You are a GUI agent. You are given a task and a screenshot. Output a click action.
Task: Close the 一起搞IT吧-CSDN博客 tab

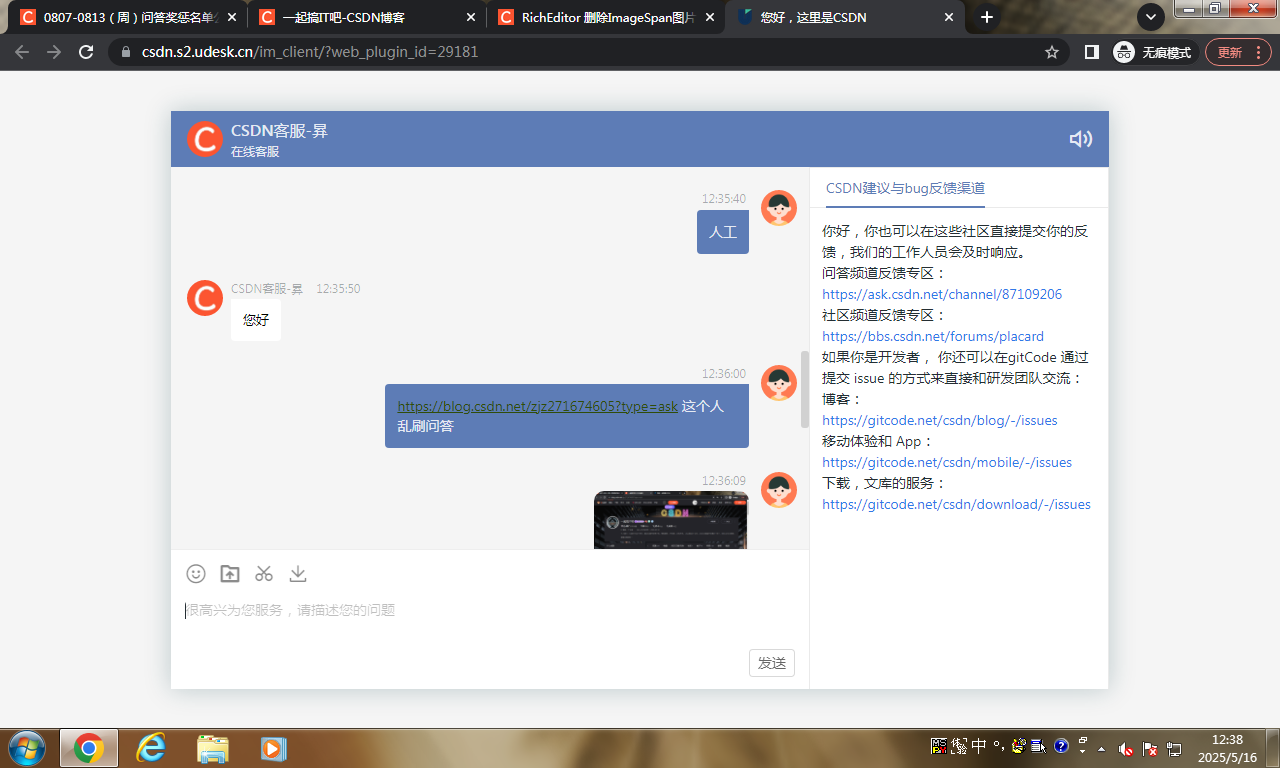click(x=470, y=17)
